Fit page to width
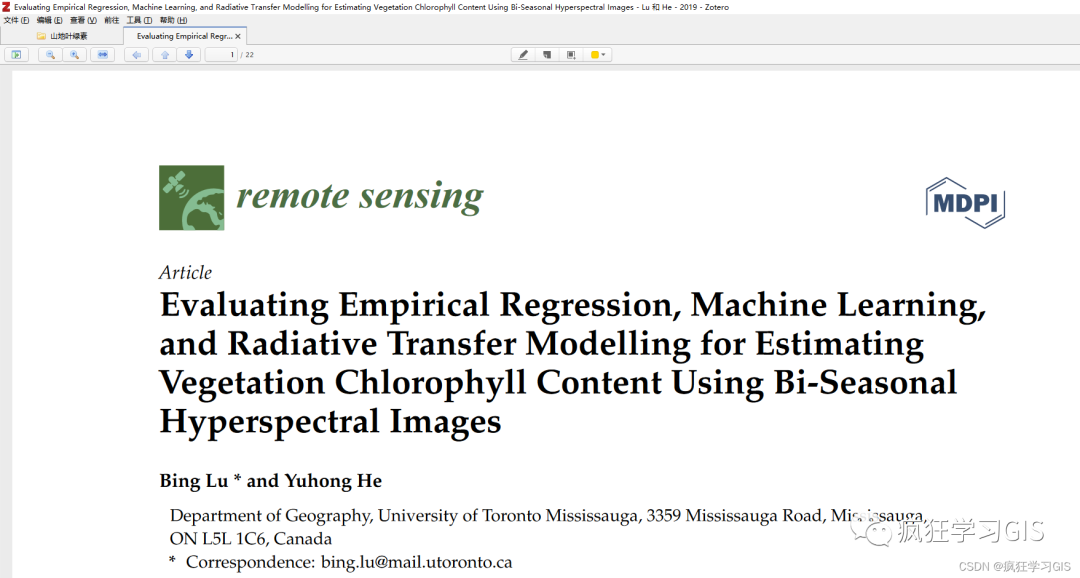 103,54
